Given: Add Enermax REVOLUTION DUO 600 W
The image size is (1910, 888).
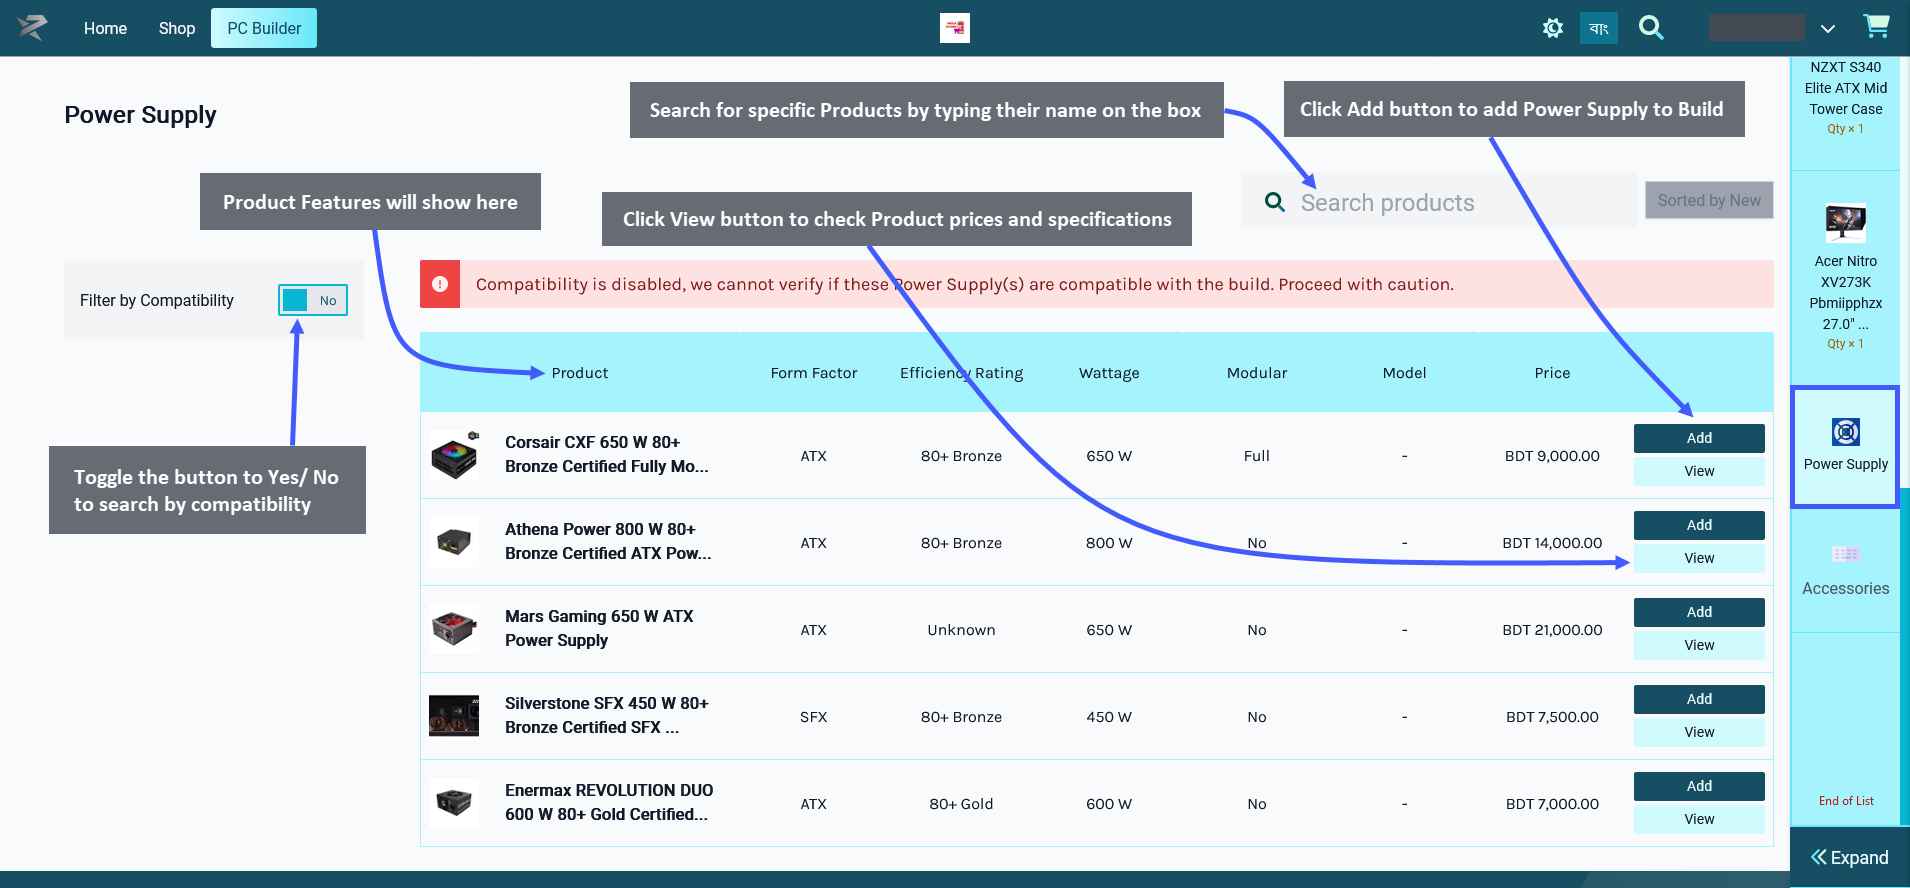Looking at the screenshot, I should pos(1699,786).
